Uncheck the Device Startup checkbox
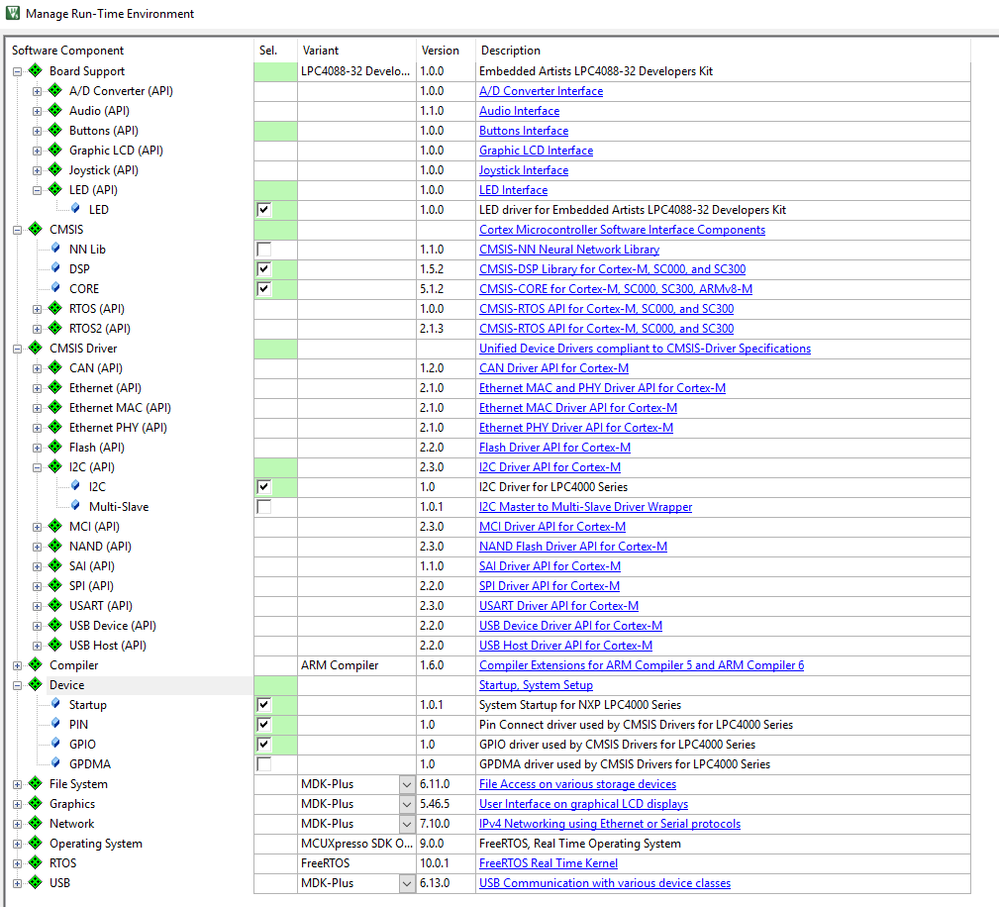Viewport: 999px width, 907px height. pos(264,704)
